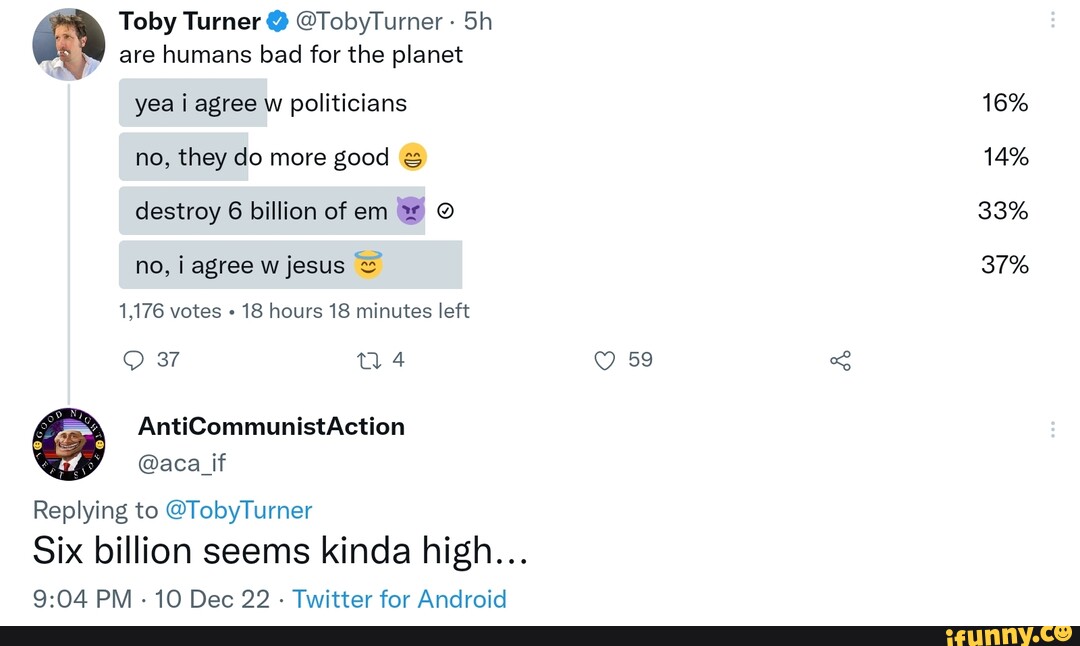Click the 'Twitter for Android' source link

coord(399,598)
